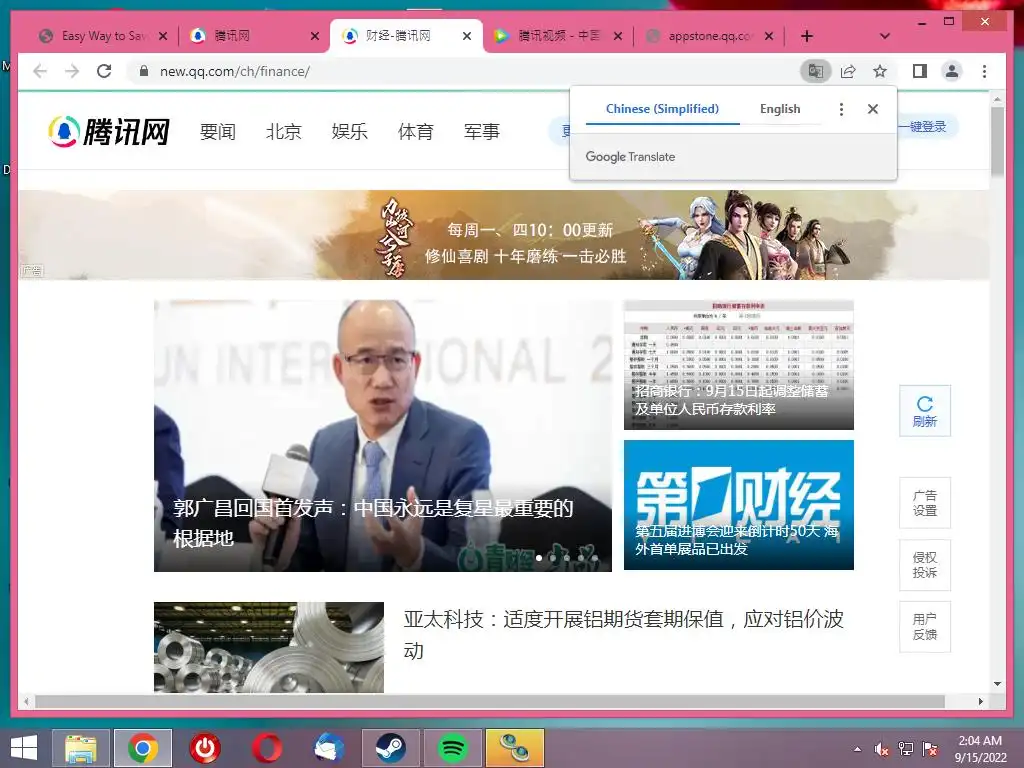Open Spotify from taskbar

(x=453, y=748)
